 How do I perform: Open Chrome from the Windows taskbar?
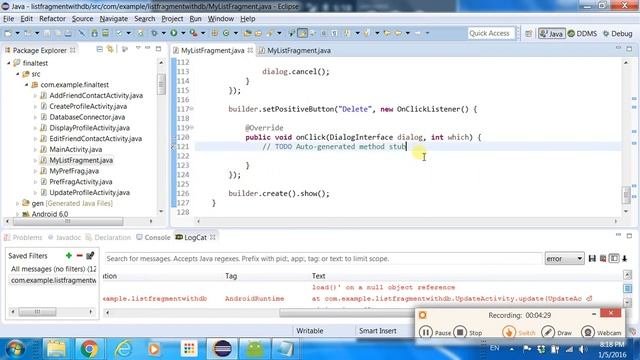[89, 349]
